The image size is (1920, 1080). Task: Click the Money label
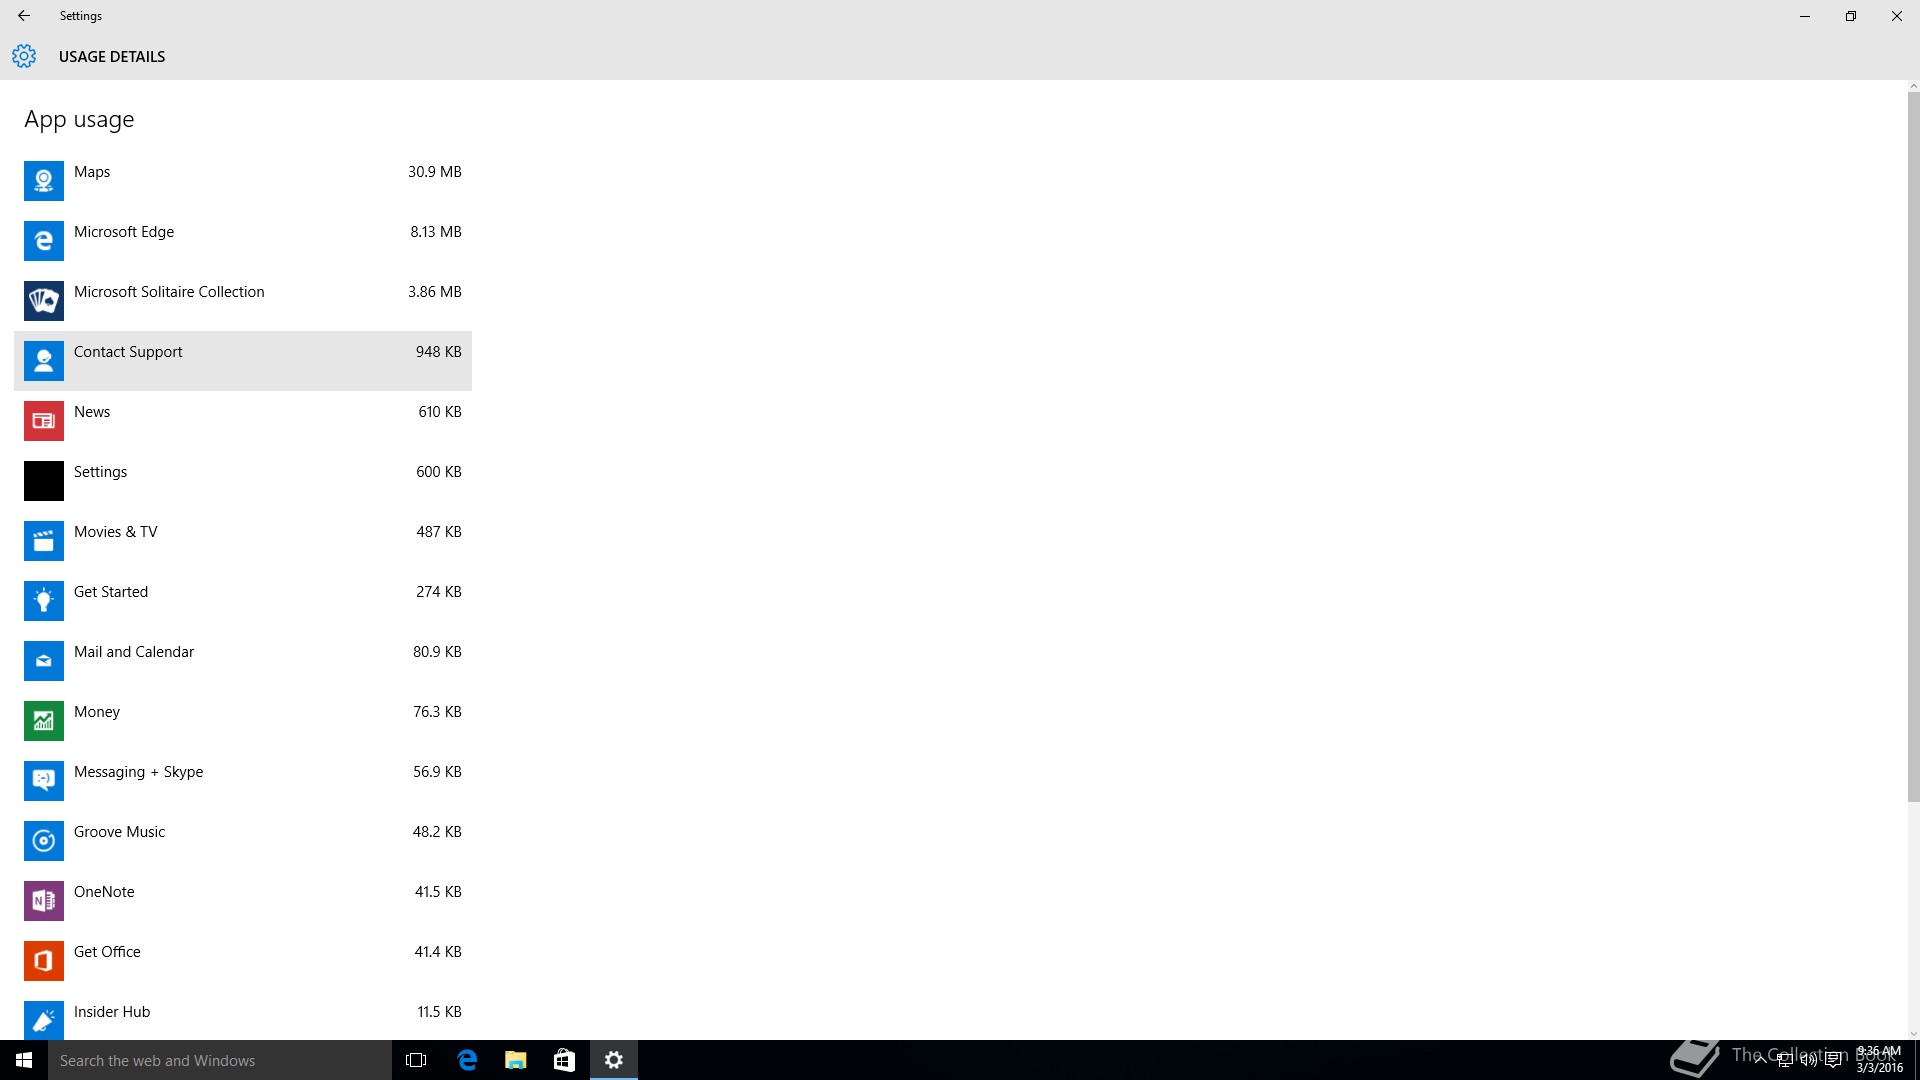[x=97, y=712]
